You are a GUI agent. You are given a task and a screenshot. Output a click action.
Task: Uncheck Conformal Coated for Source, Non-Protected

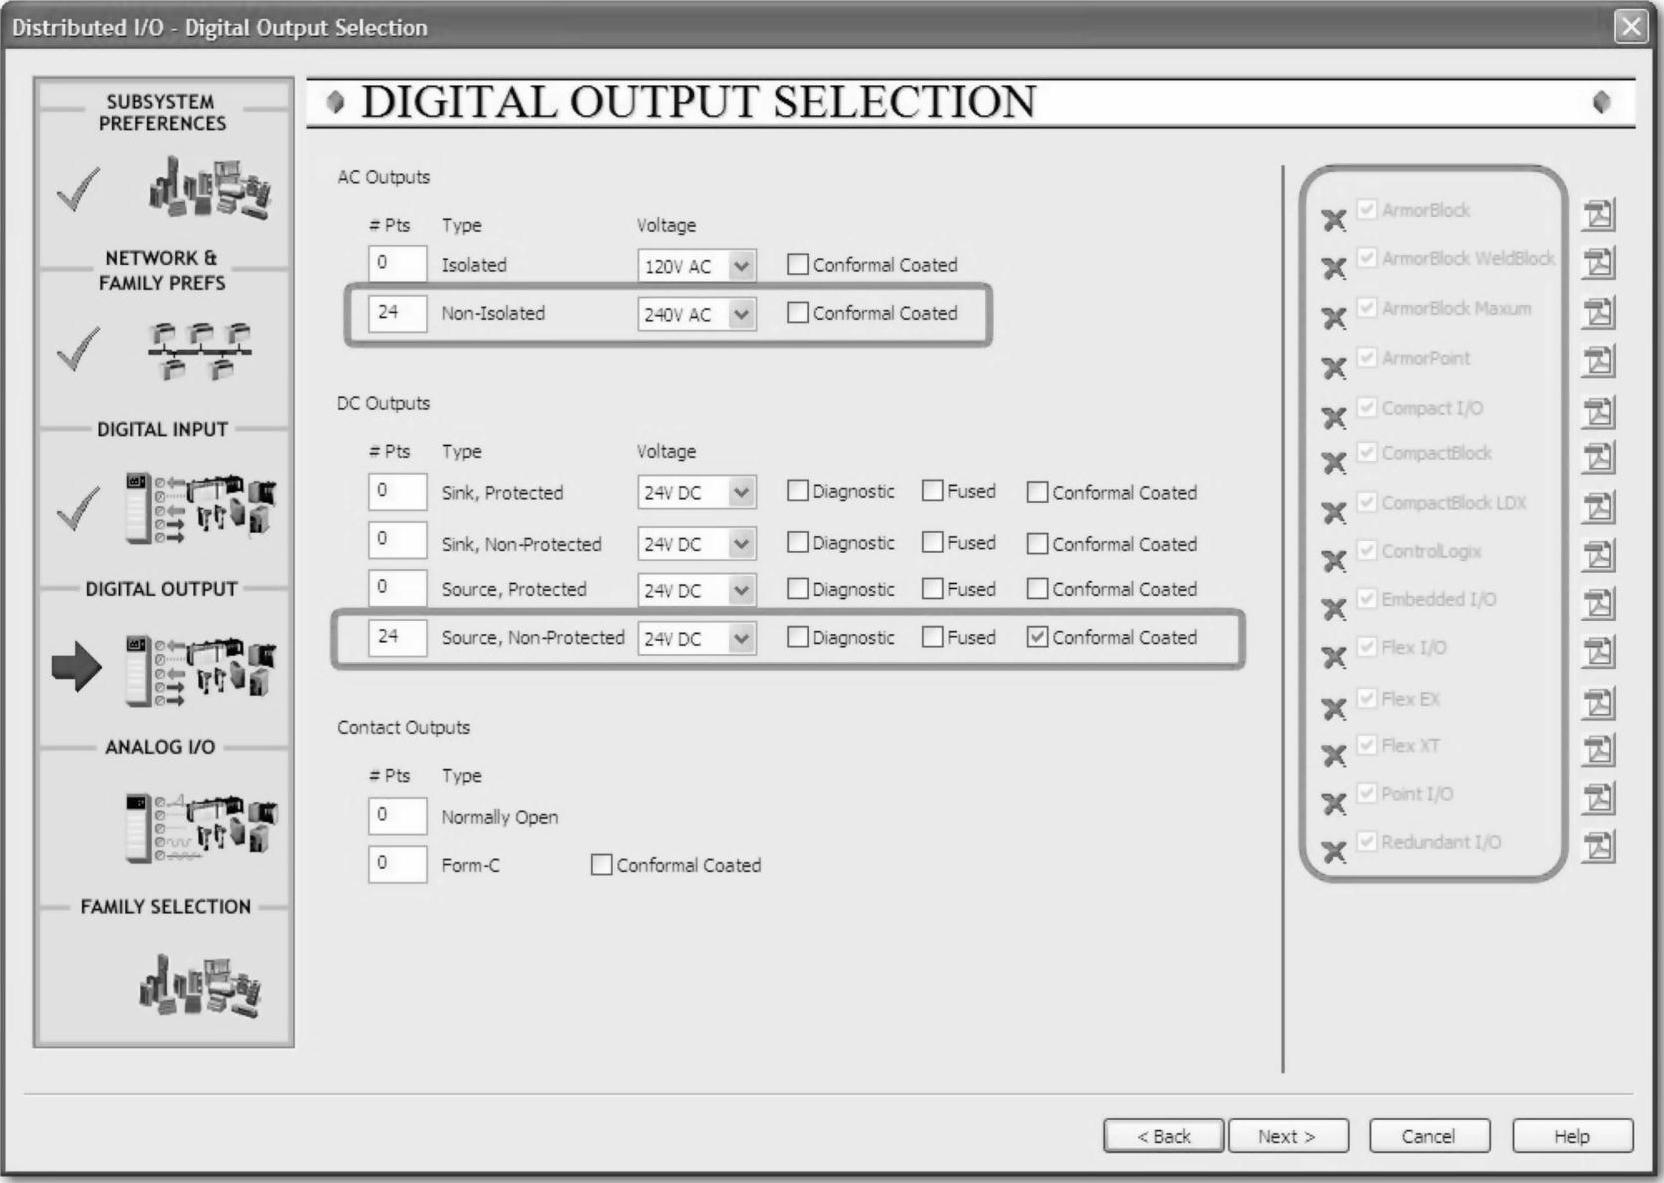[x=1037, y=637]
